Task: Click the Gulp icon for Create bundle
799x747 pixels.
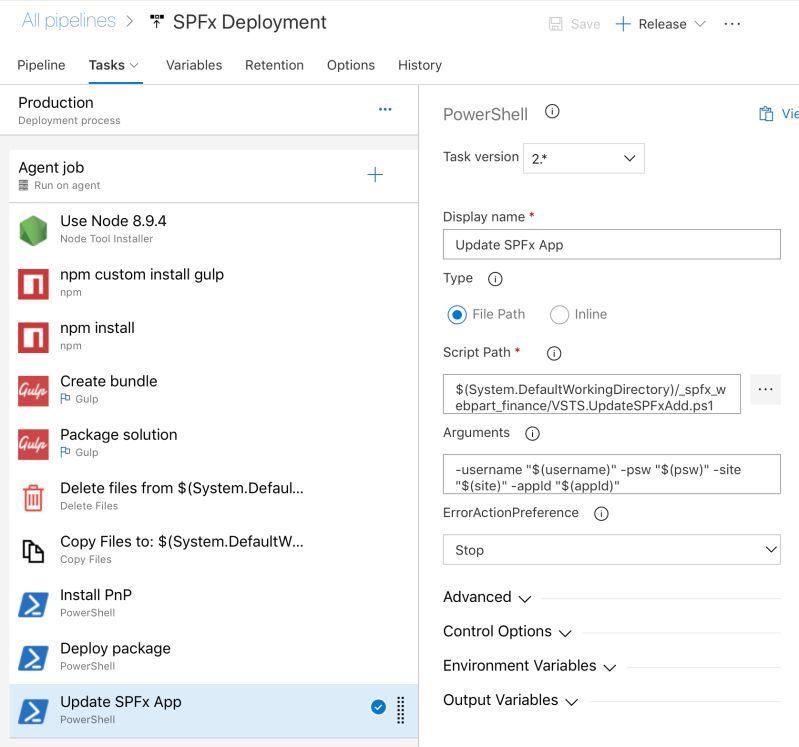Action: pos(33,391)
